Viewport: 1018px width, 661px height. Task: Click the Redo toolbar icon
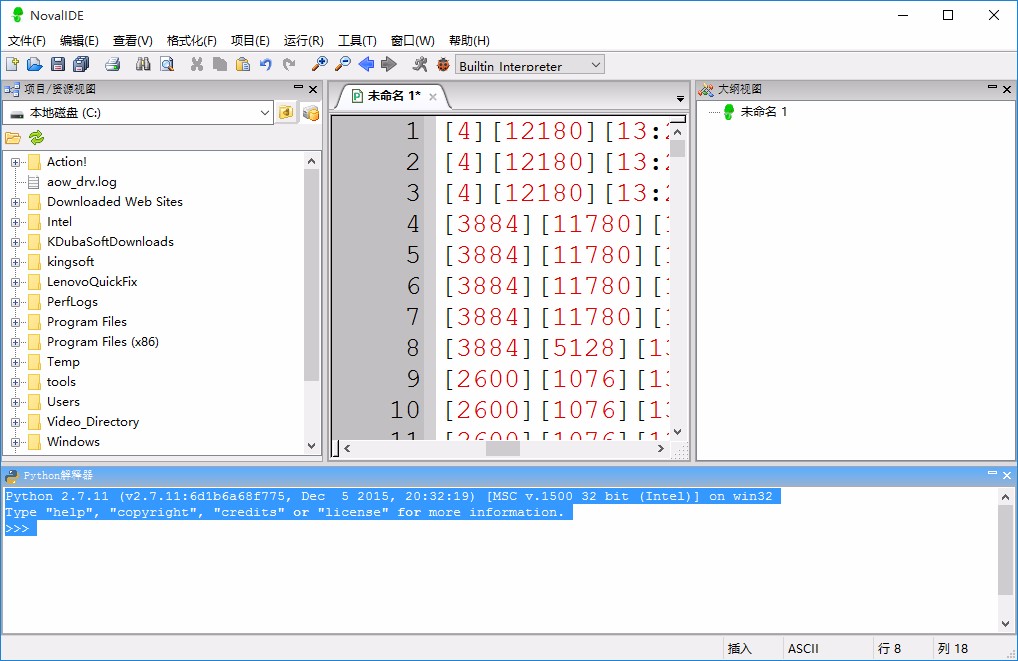(x=289, y=64)
